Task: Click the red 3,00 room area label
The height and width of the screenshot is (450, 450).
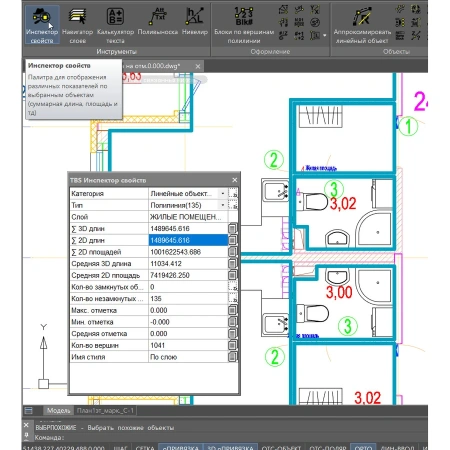Action: click(339, 292)
